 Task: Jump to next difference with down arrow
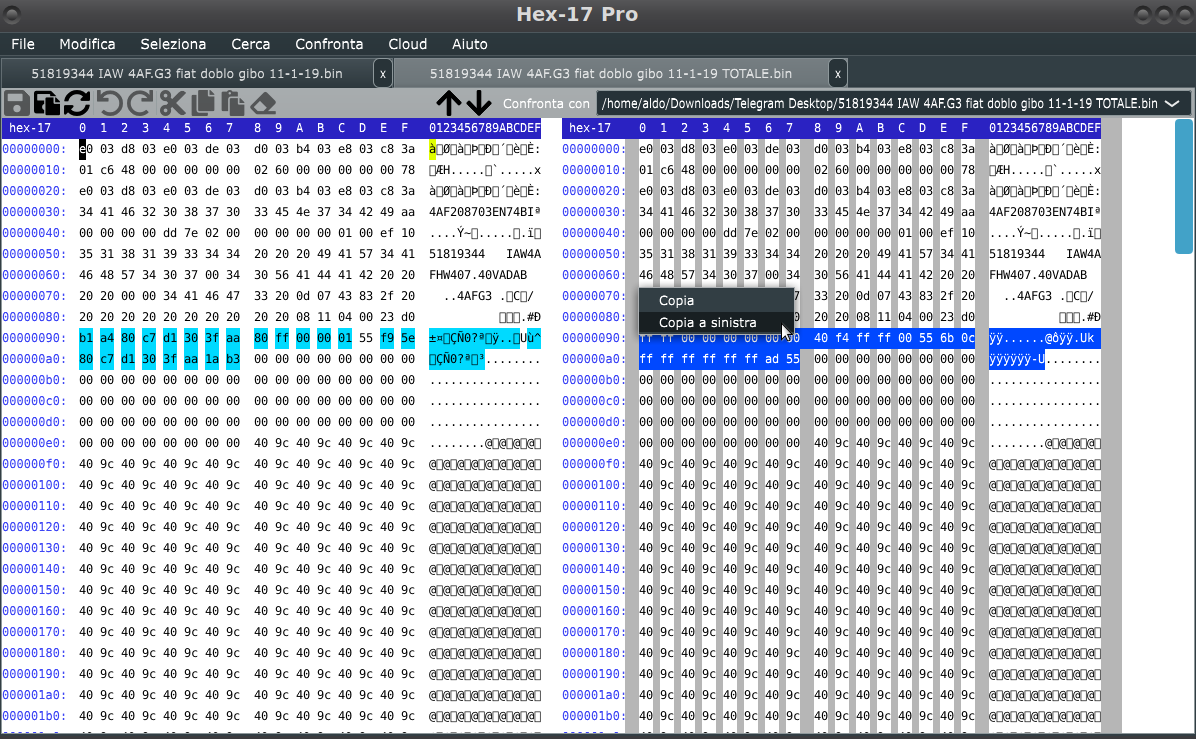point(478,103)
